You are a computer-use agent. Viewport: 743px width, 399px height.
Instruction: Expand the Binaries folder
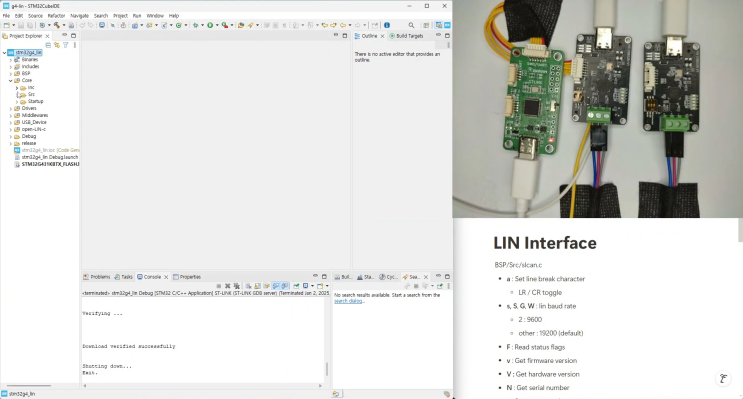click(x=11, y=60)
